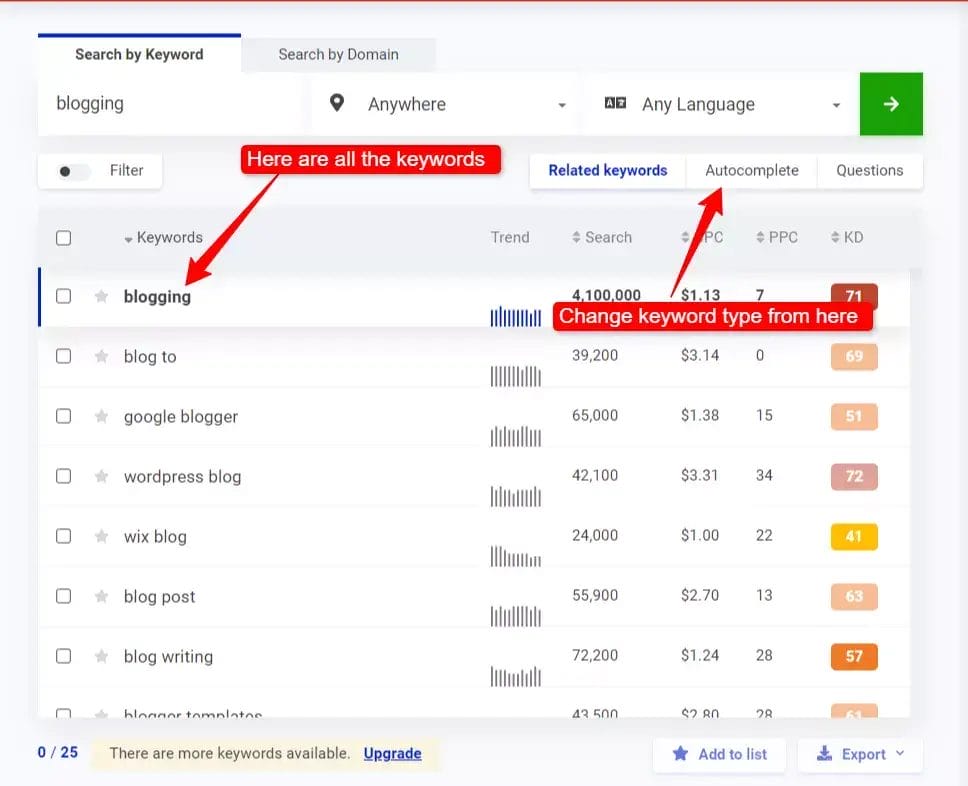
Task: Switch to the Search by Domain tab
Action: click(337, 54)
